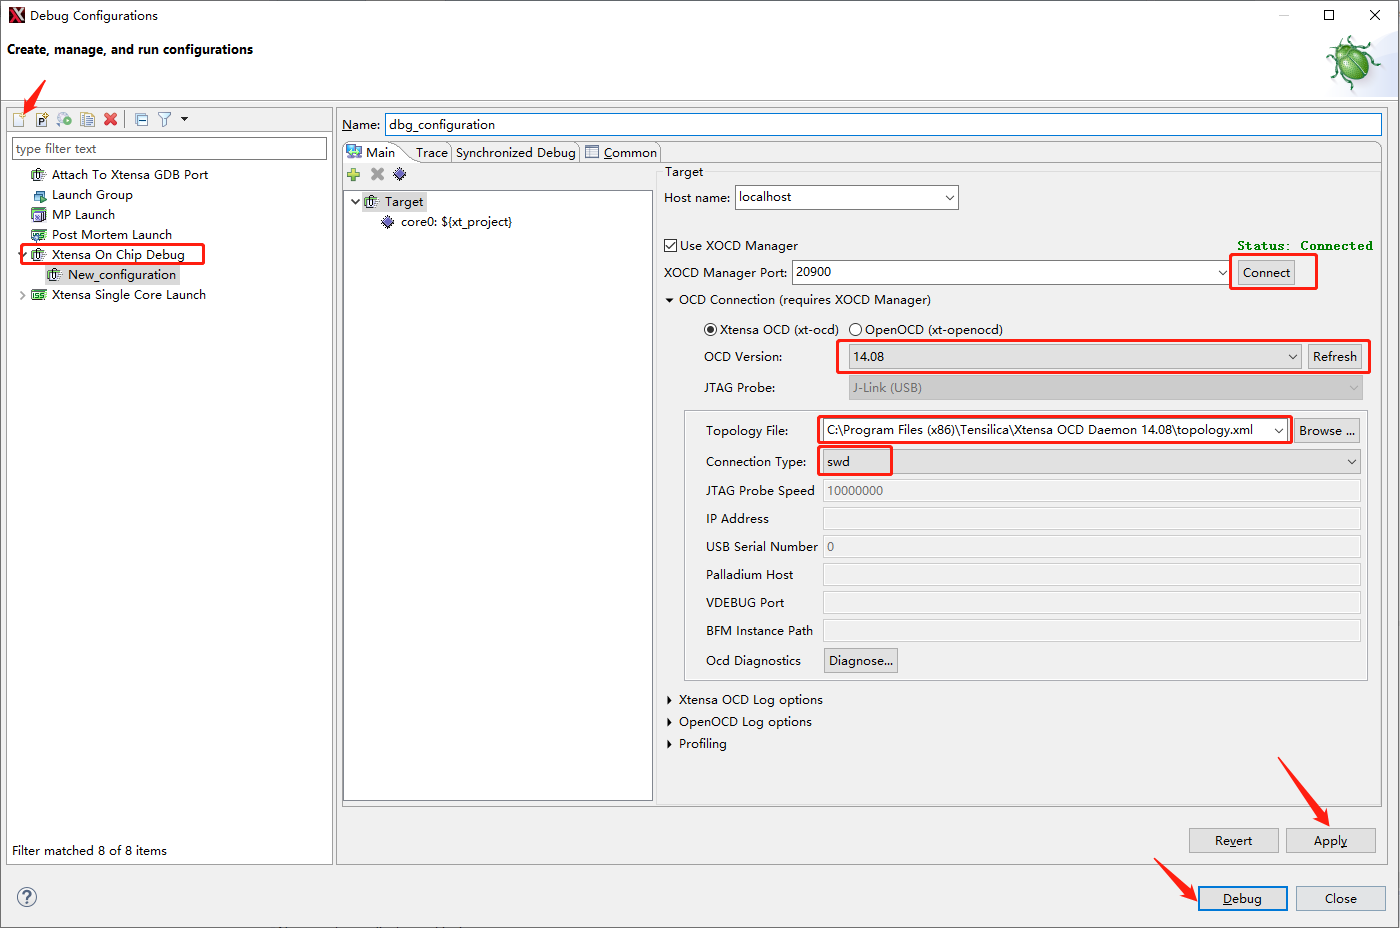This screenshot has height=928, width=1400.
Task: Select the Xtensa OCD (xt-ocd) radio button
Action: point(711,330)
